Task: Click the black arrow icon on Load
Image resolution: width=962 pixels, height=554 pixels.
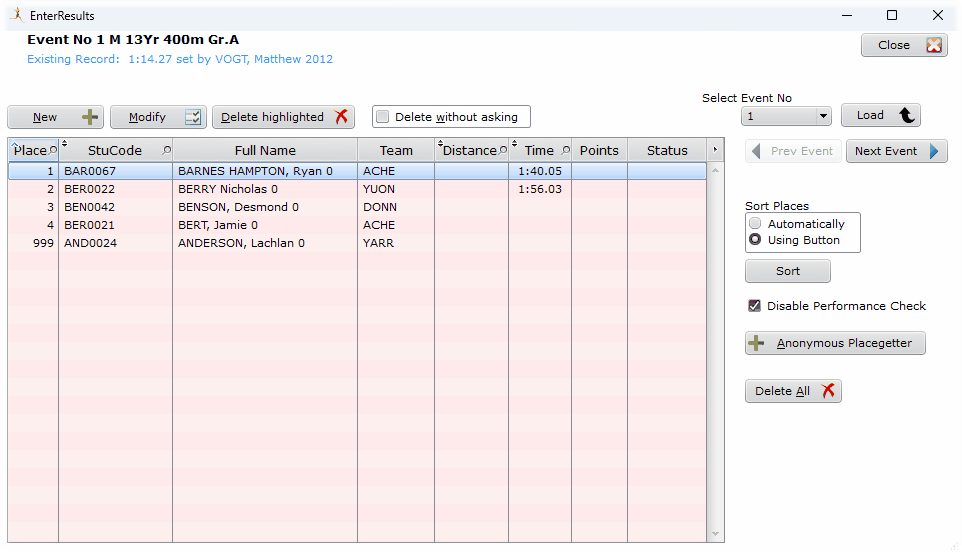Action: tap(907, 115)
